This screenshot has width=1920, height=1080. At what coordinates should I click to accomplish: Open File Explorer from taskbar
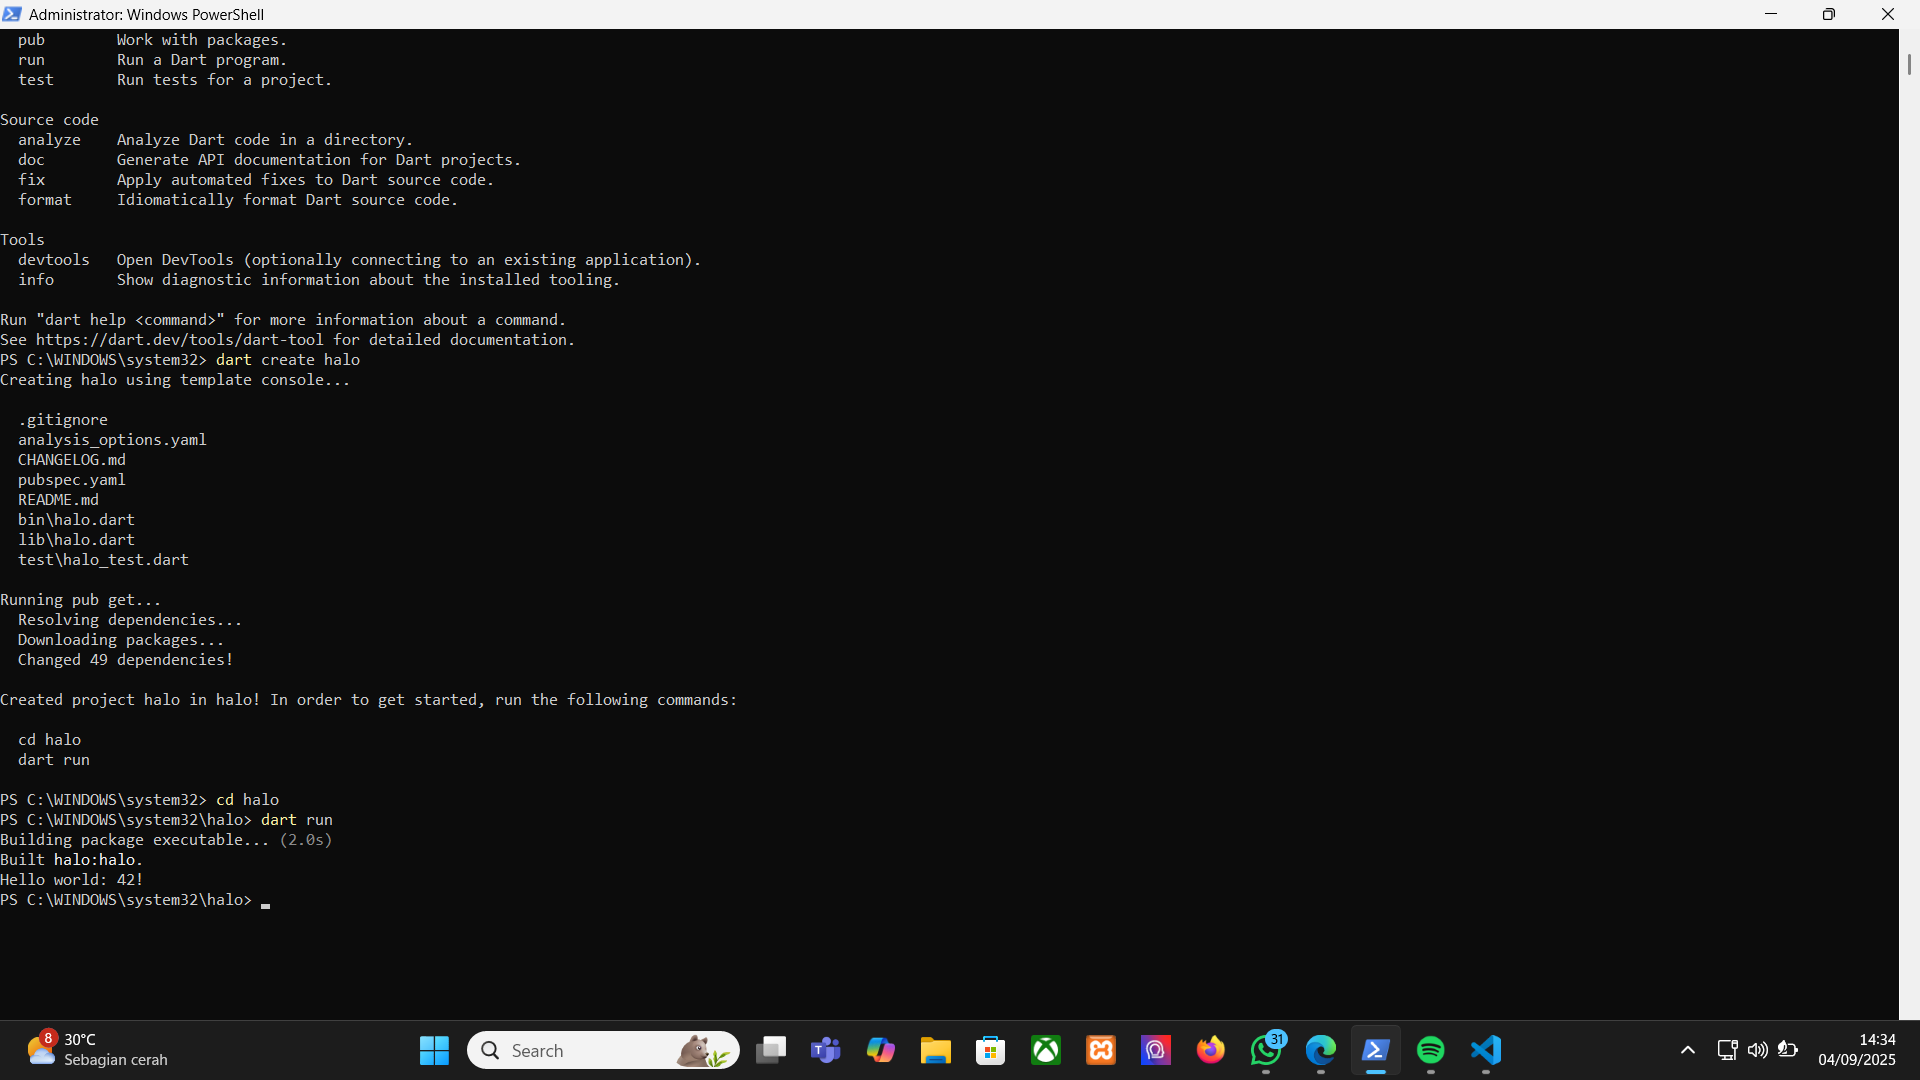pyautogui.click(x=936, y=1050)
